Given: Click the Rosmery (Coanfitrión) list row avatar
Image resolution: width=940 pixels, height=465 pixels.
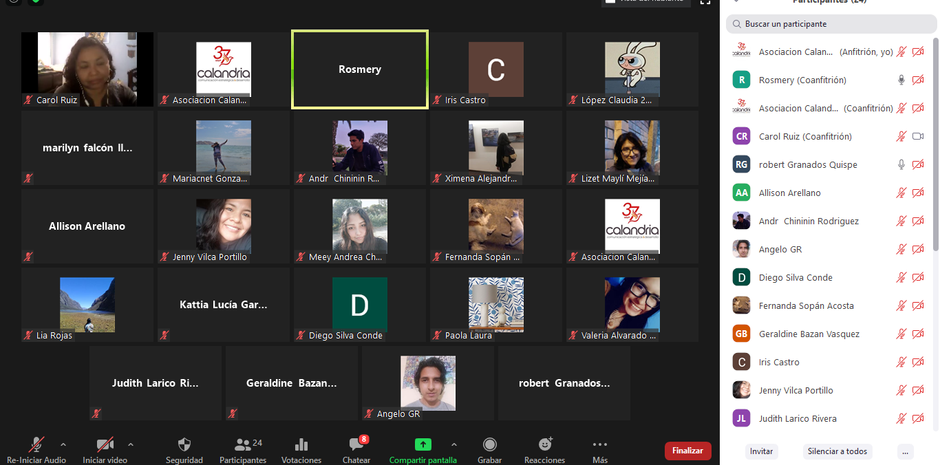Looking at the screenshot, I should (742, 80).
